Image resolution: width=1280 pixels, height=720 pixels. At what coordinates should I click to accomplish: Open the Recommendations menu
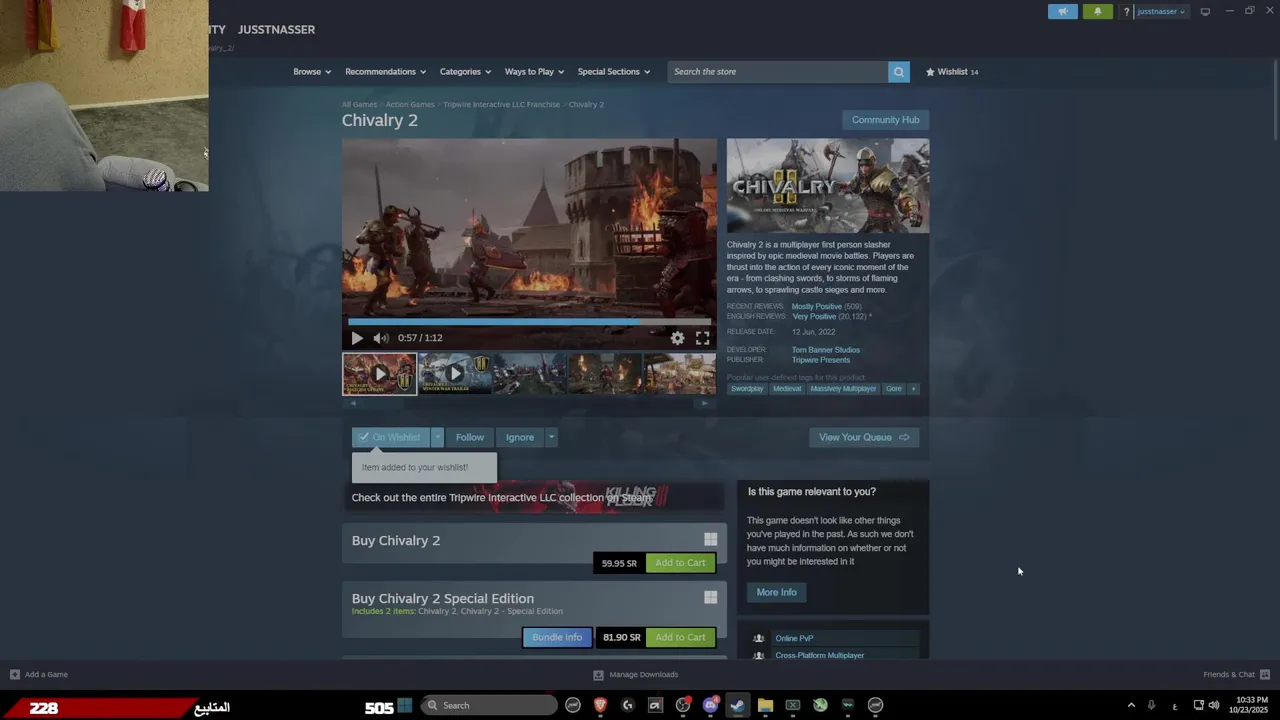tap(385, 72)
